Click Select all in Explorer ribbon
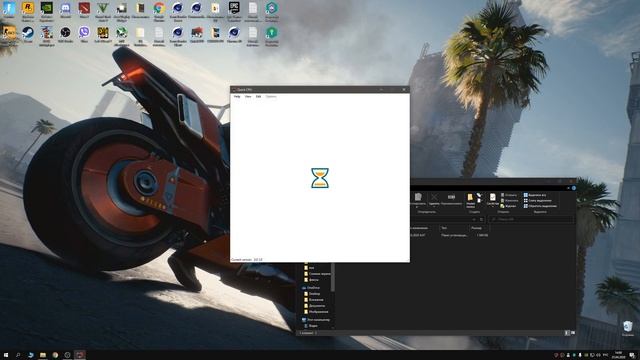 click(535, 195)
